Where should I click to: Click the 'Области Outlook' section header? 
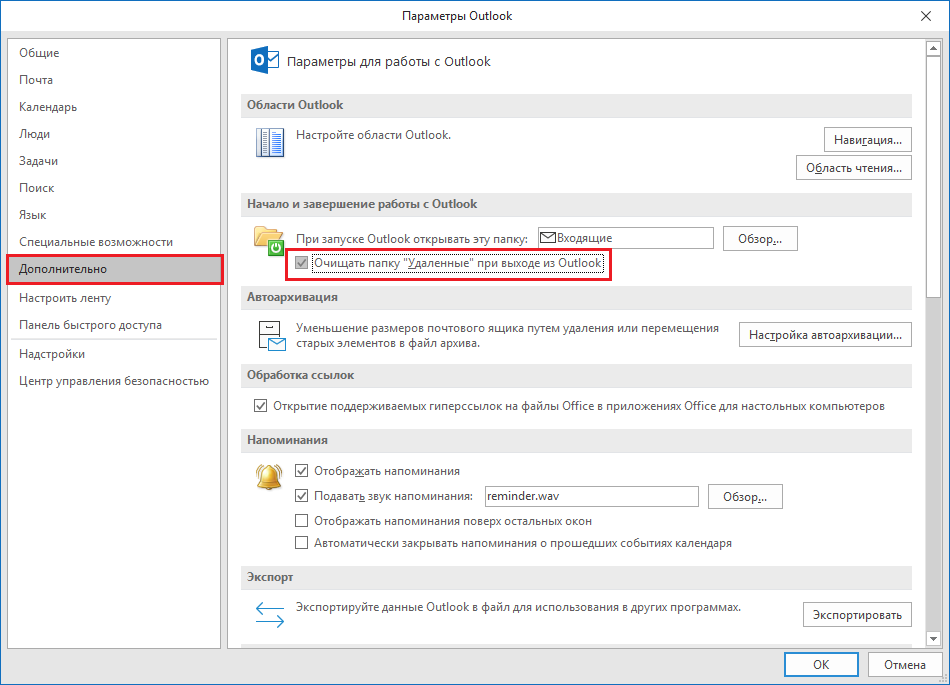[576, 105]
